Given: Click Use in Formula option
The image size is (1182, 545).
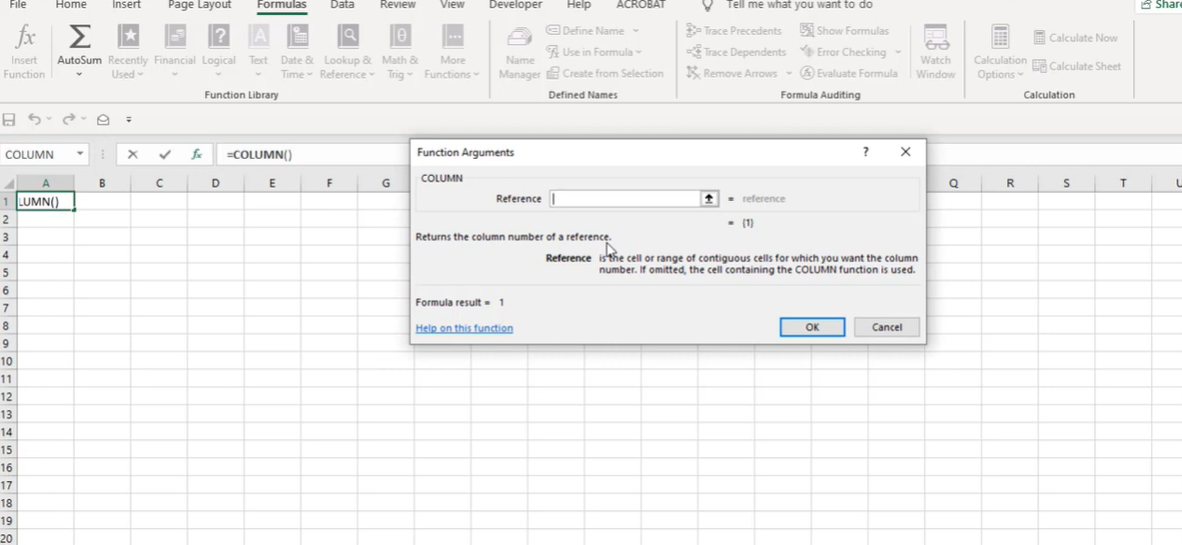Looking at the screenshot, I should pos(593,52).
